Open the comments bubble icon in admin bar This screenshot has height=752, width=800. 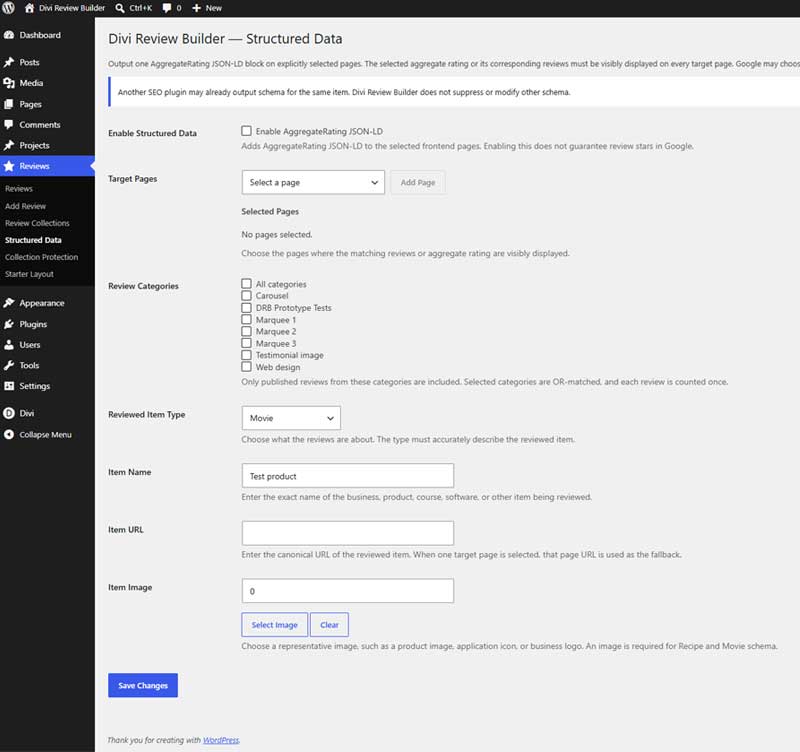tap(167, 8)
